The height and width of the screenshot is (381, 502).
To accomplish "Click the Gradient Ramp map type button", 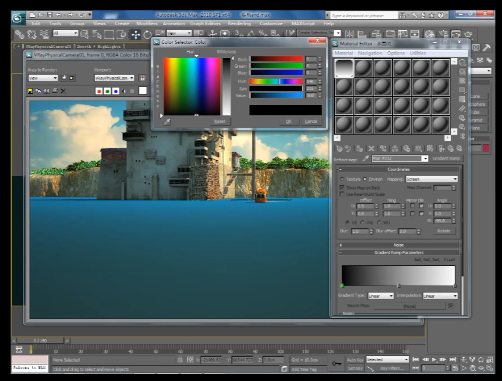I will 446,159.
